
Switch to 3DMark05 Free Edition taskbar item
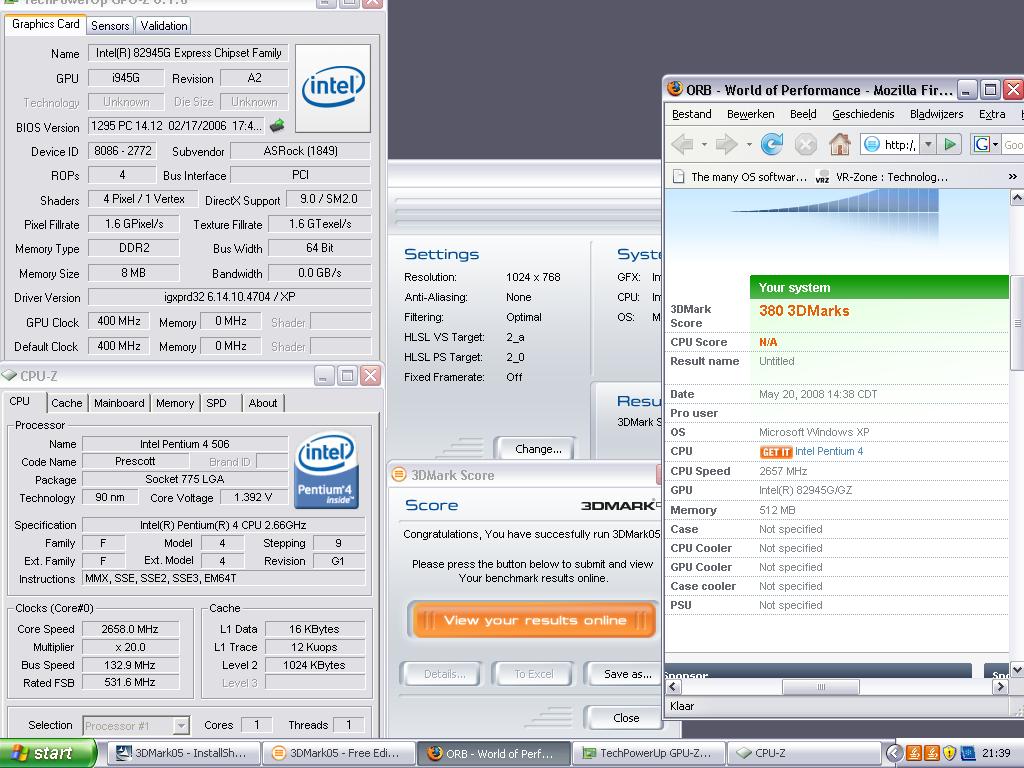338,753
